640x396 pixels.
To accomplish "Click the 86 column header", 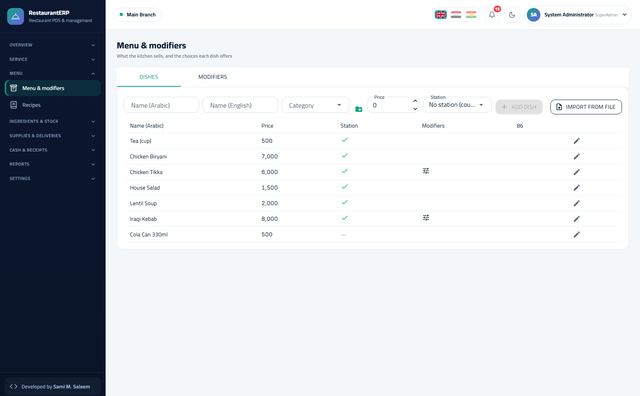I will pyautogui.click(x=520, y=126).
